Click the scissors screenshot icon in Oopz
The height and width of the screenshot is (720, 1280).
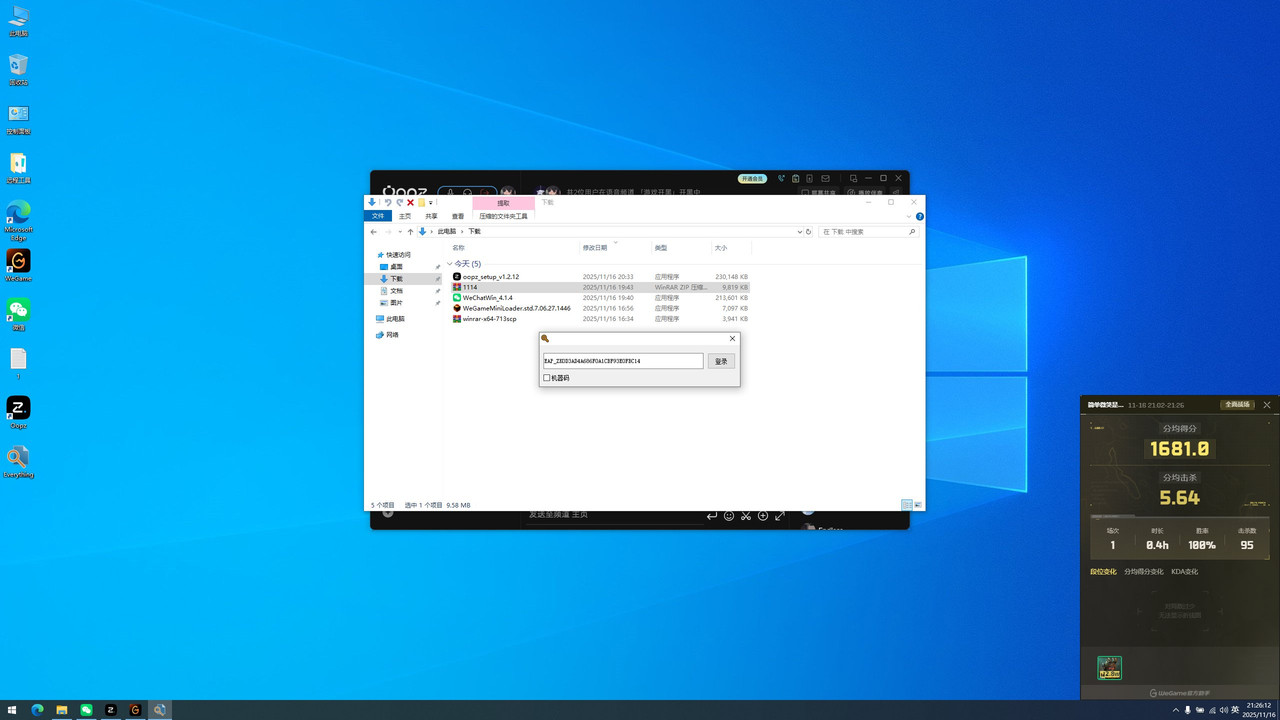click(746, 516)
